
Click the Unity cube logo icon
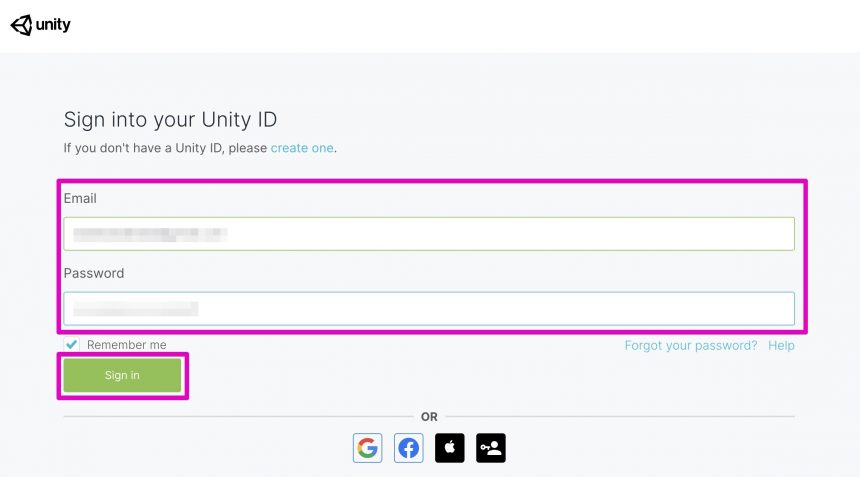(x=21, y=25)
